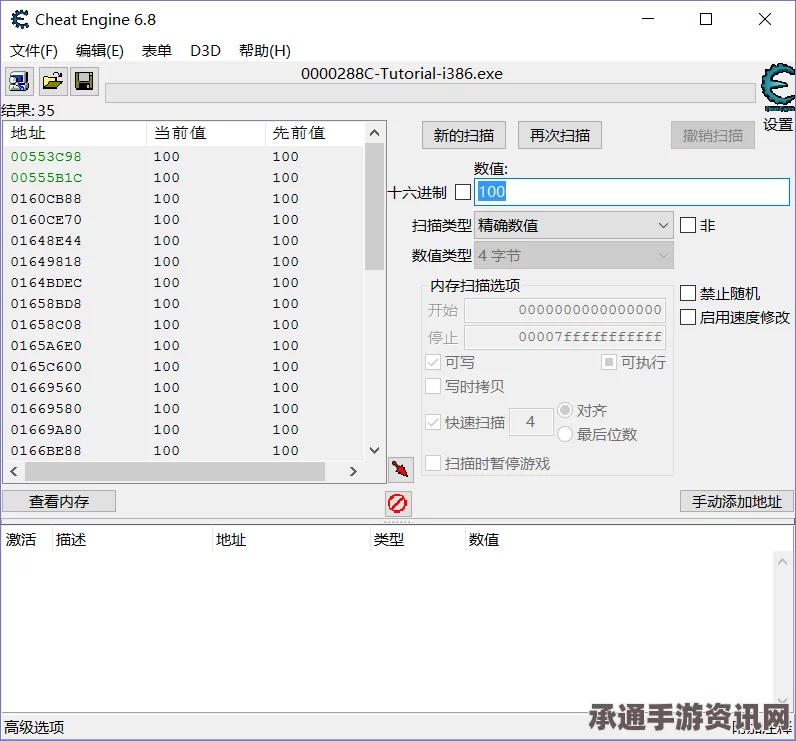Image resolution: width=796 pixels, height=741 pixels.
Task: Click the results list vertical scrollbar thumb
Action: coord(375,207)
